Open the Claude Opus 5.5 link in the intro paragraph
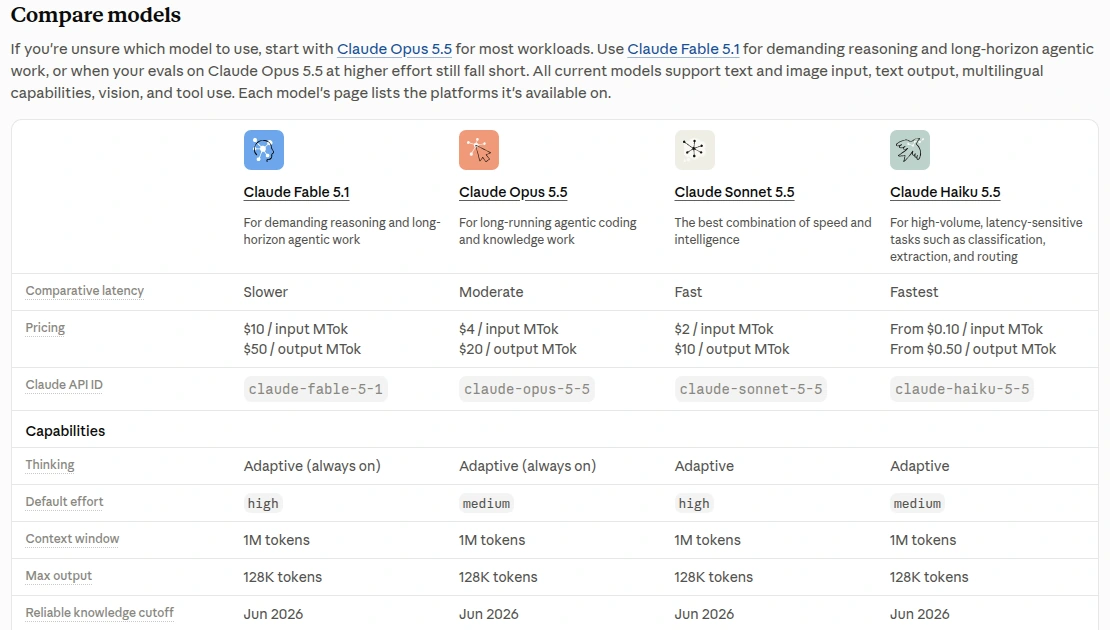 pos(394,49)
